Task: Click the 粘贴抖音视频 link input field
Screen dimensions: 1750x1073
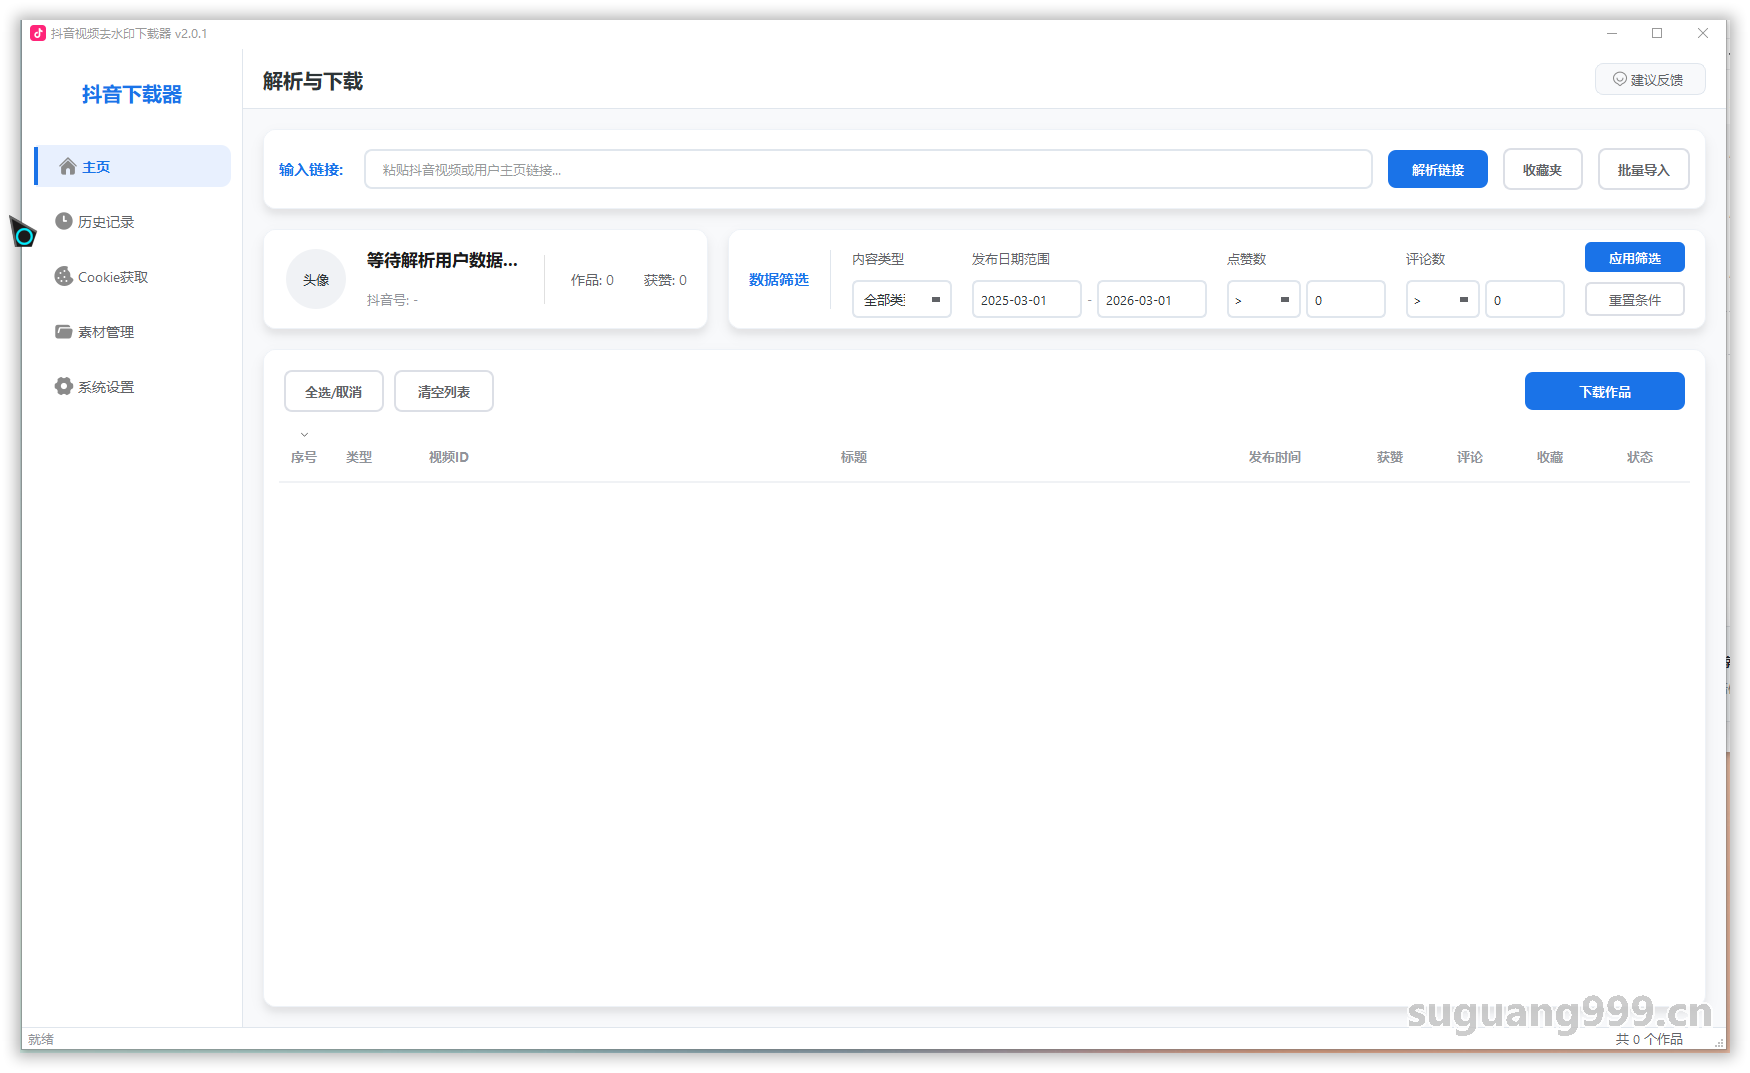Action: 867,170
